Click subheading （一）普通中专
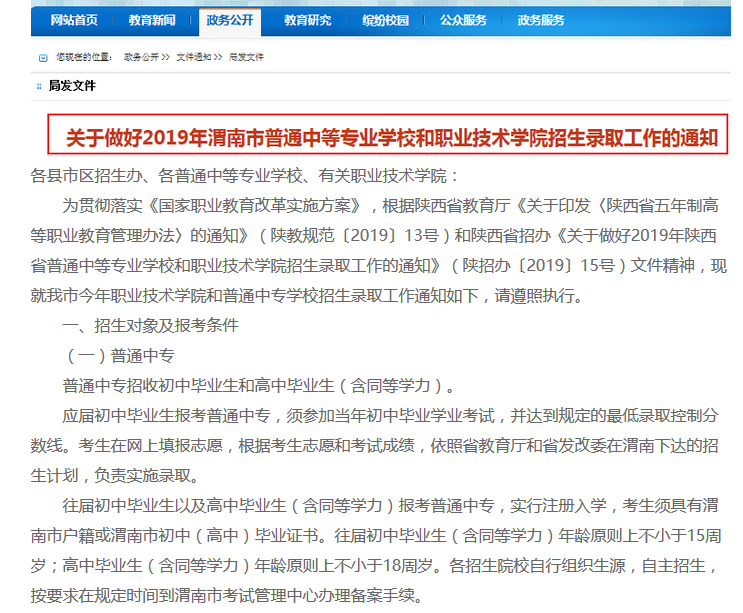This screenshot has width=743, height=613. pyautogui.click(x=118, y=355)
